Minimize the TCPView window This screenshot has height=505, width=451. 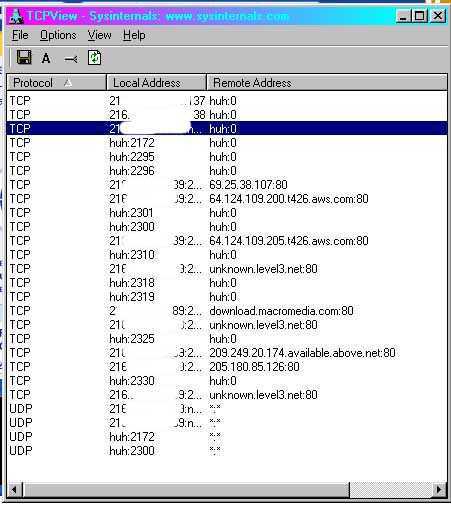[403, 16]
